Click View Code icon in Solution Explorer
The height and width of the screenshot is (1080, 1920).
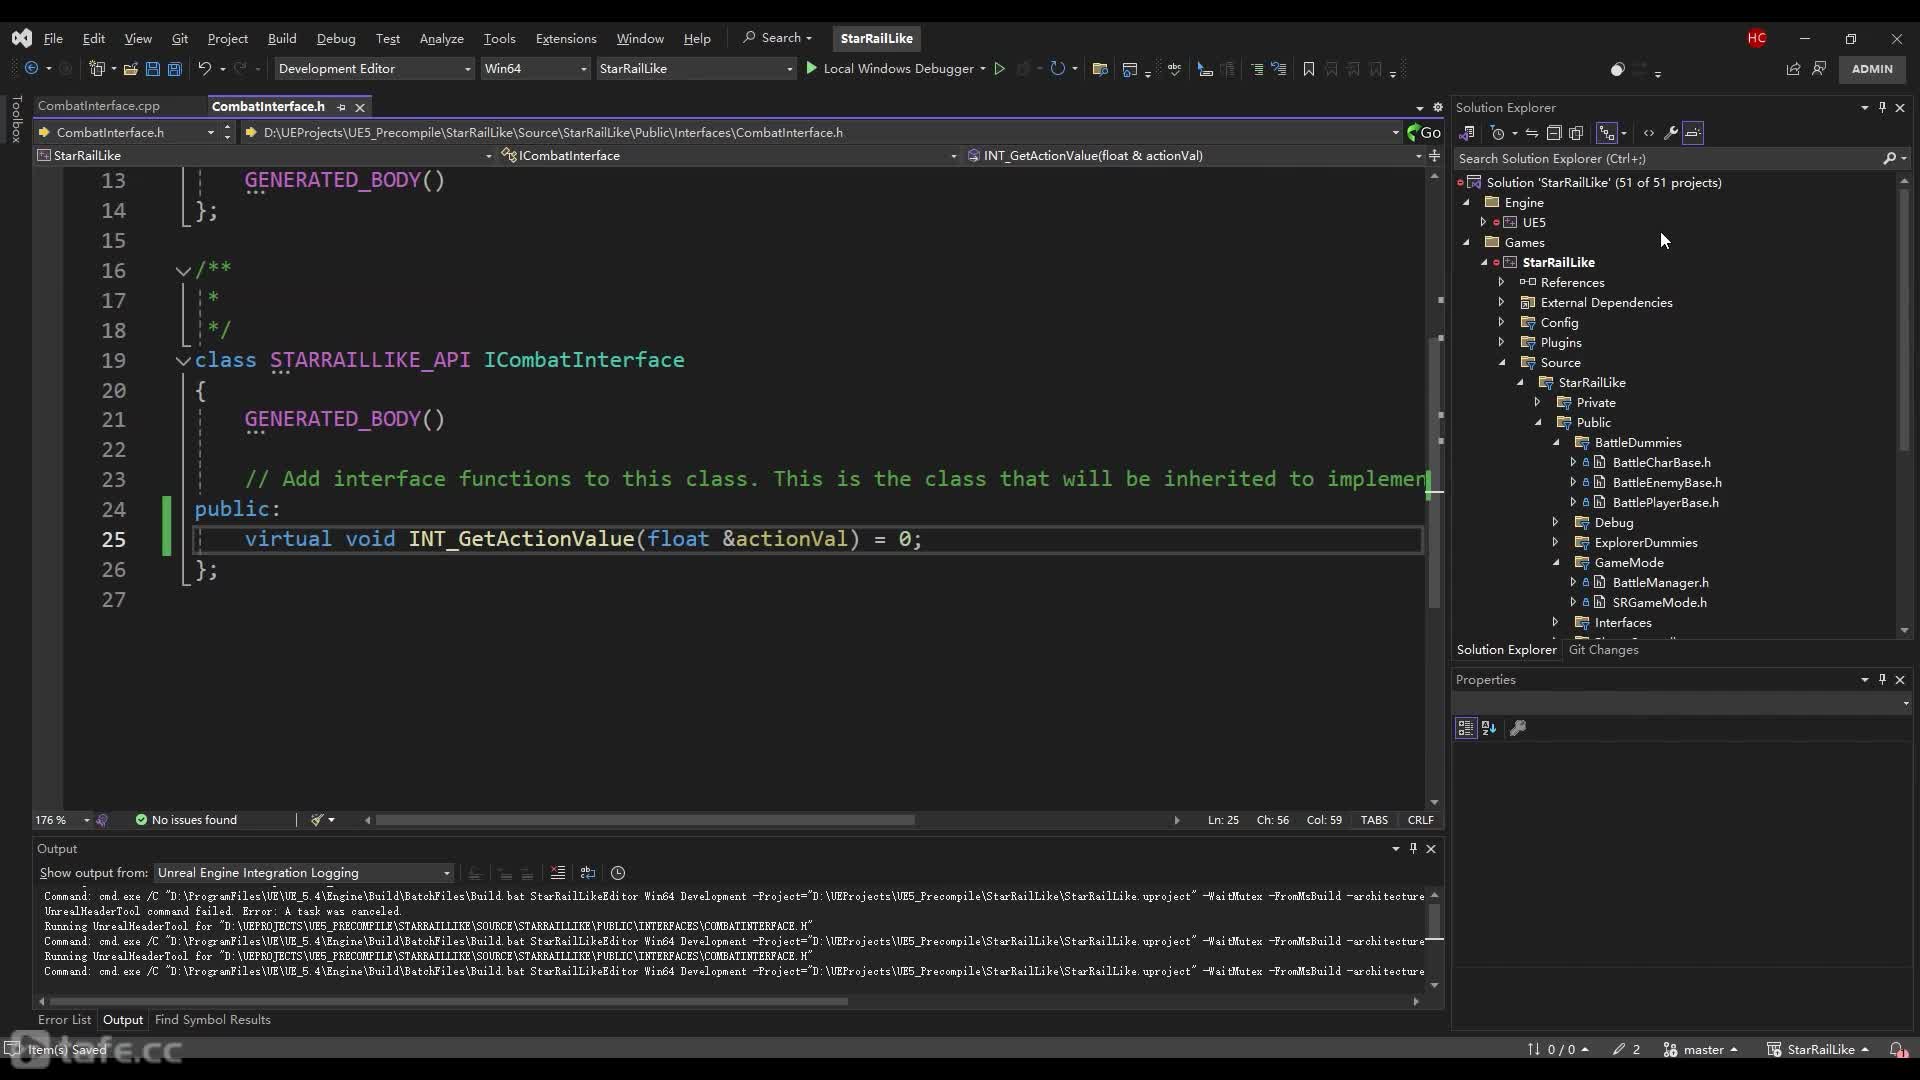point(1649,133)
